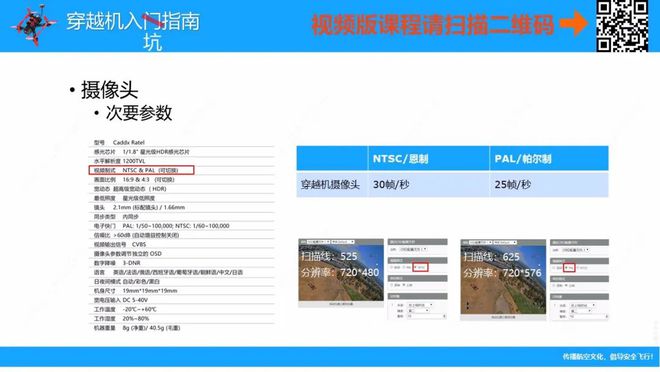Click the drone logo in the header
Screen dimensions: 660x372
(x=33, y=24)
